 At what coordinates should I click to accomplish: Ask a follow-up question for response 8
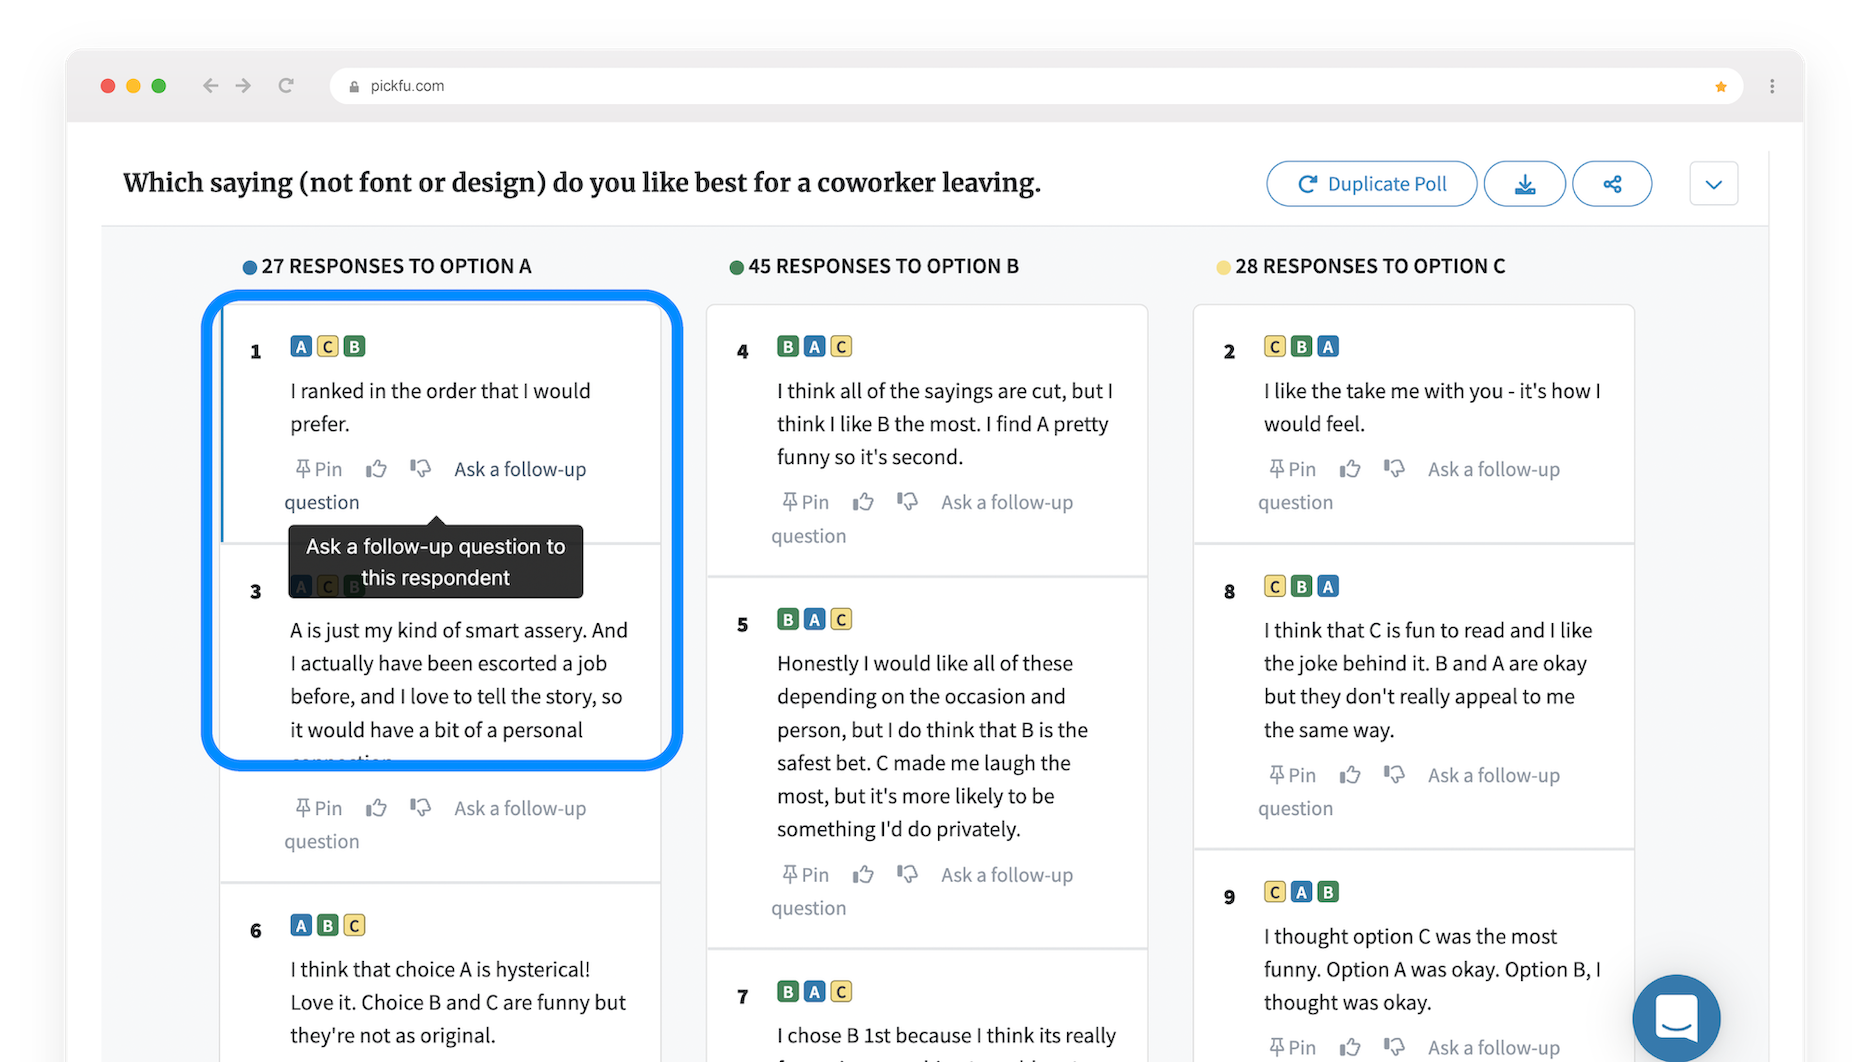(1409, 791)
